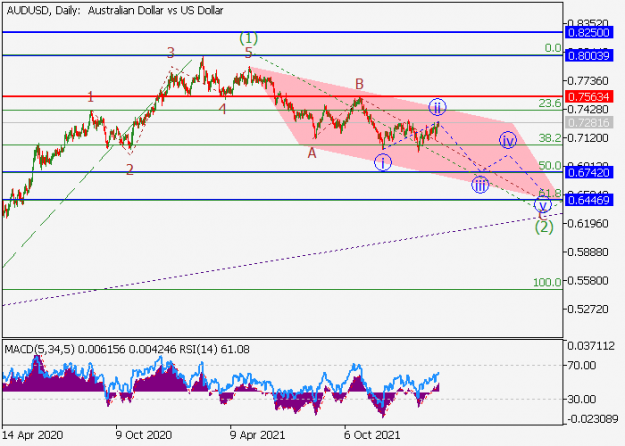Screen dimensions: 625x446
Task: Click the 0.037112 indicator scale value
Action: pyautogui.click(x=591, y=346)
